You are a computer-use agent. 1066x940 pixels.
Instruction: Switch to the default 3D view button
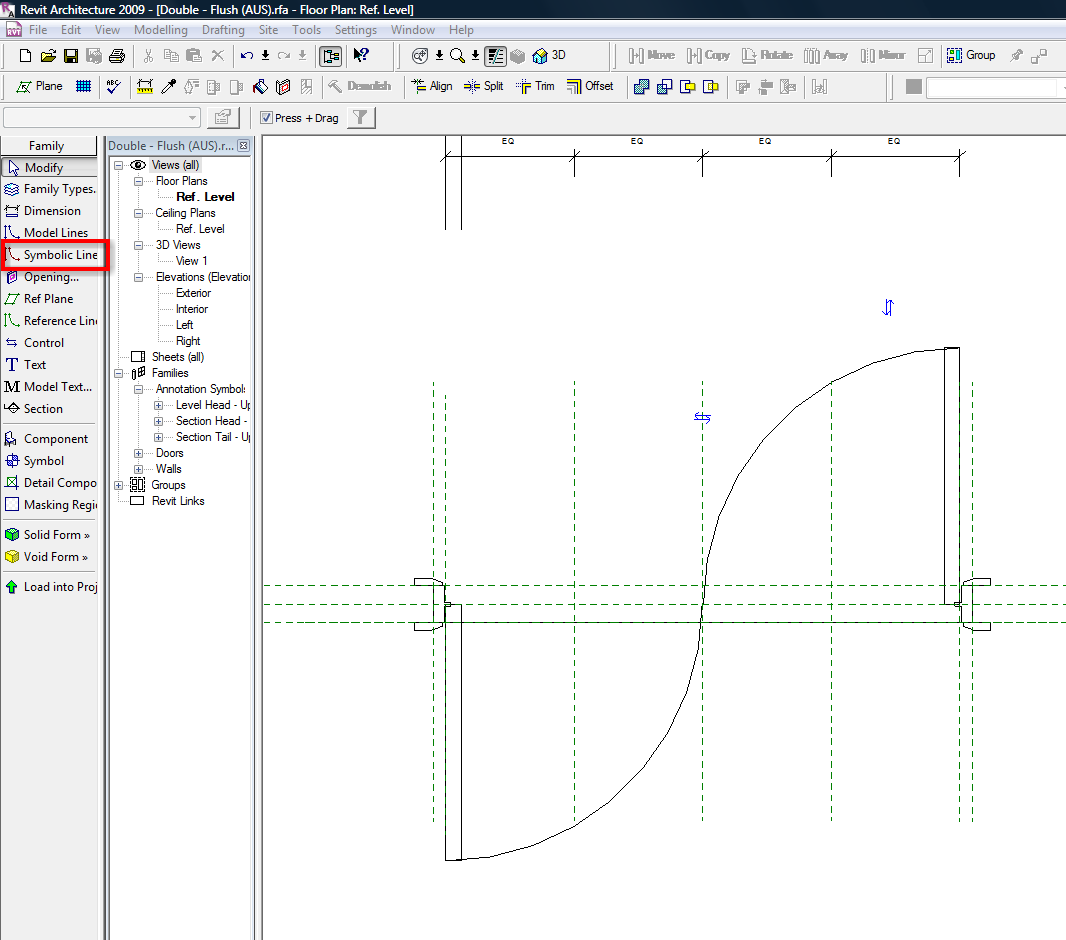click(549, 56)
